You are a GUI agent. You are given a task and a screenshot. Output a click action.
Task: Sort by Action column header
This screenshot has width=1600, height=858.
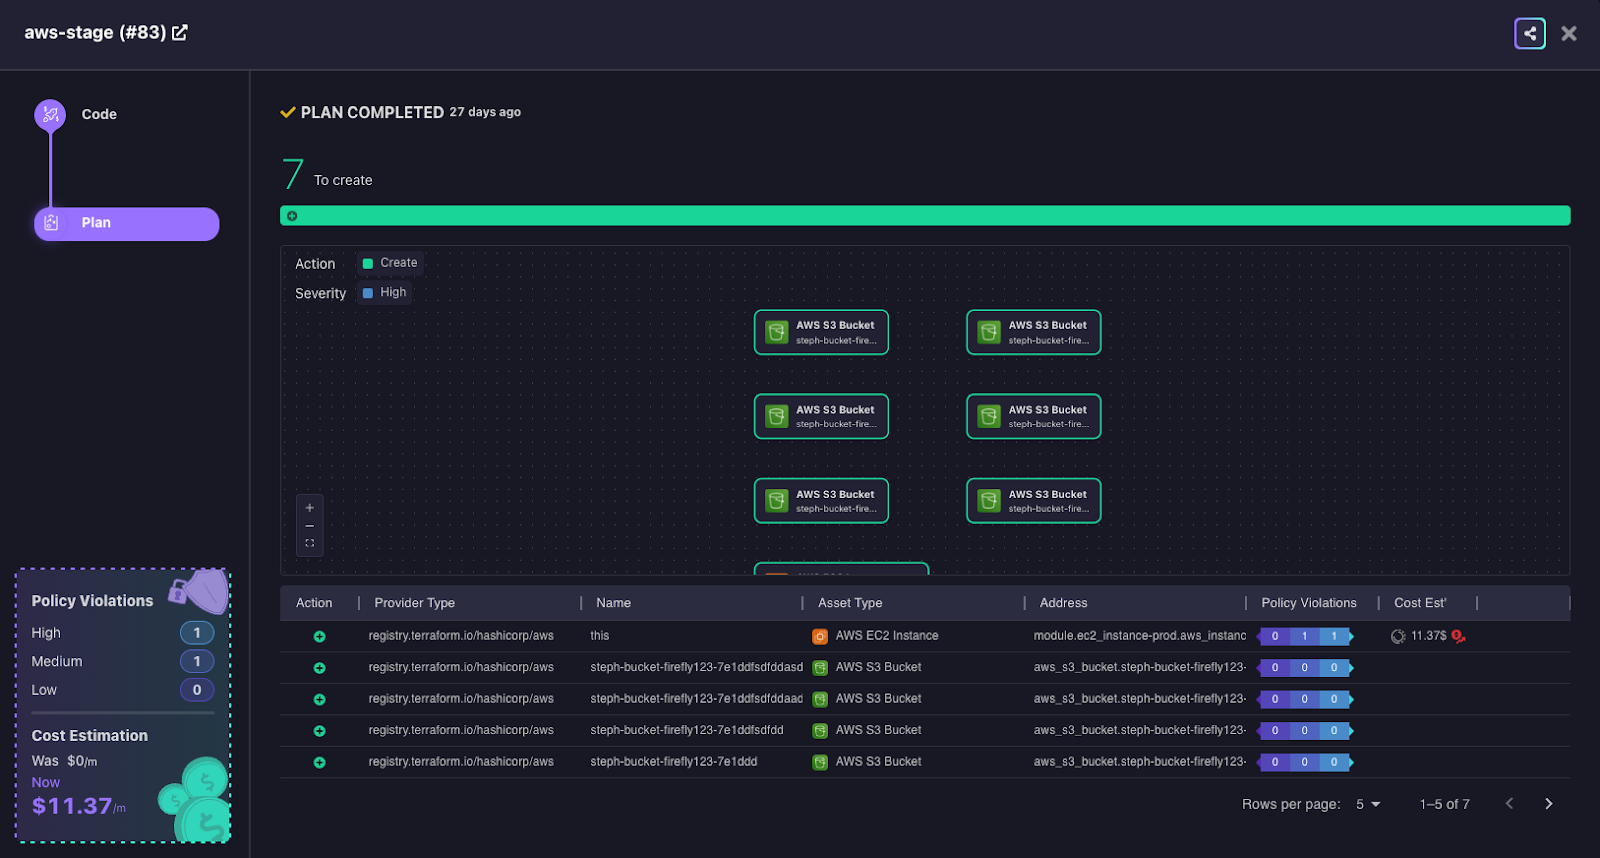coord(314,603)
